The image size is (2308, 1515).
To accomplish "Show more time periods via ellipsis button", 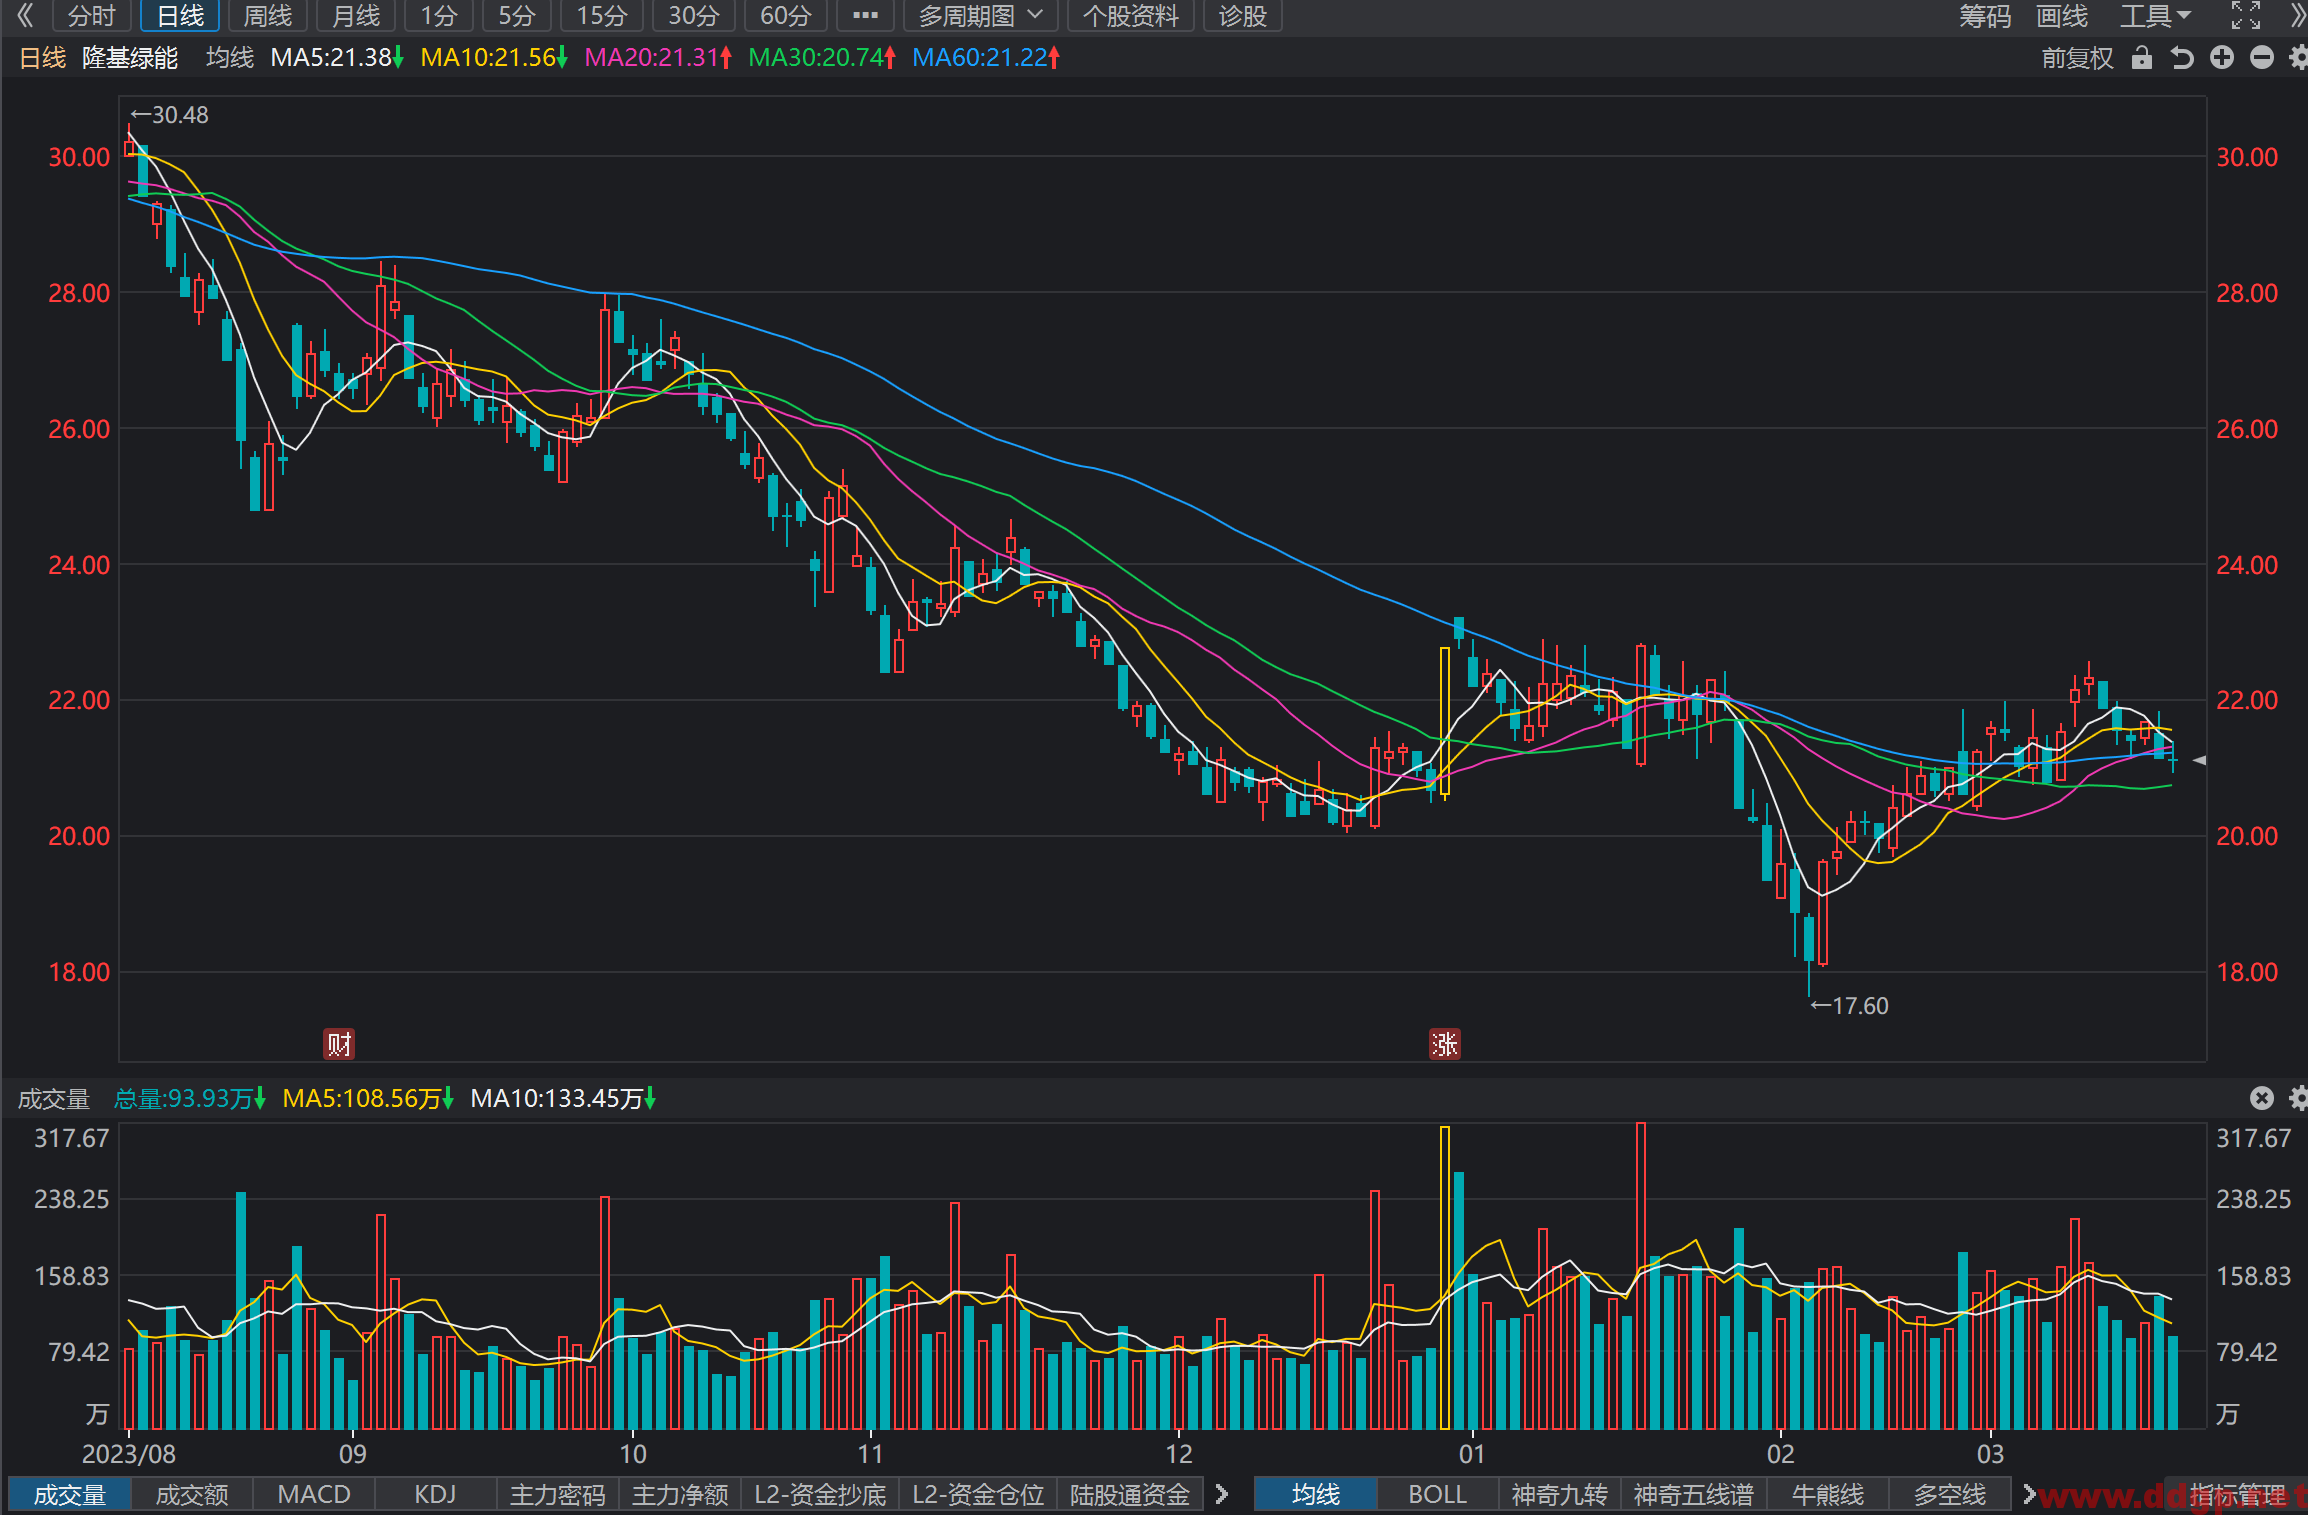I will point(865,16).
